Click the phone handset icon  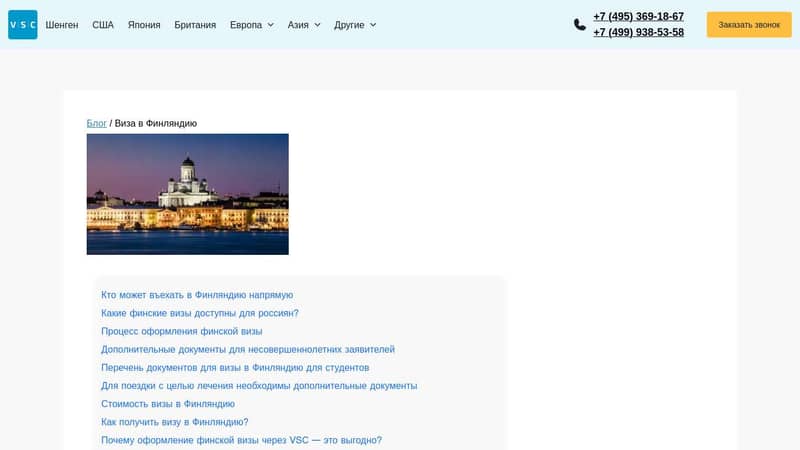[x=580, y=24]
